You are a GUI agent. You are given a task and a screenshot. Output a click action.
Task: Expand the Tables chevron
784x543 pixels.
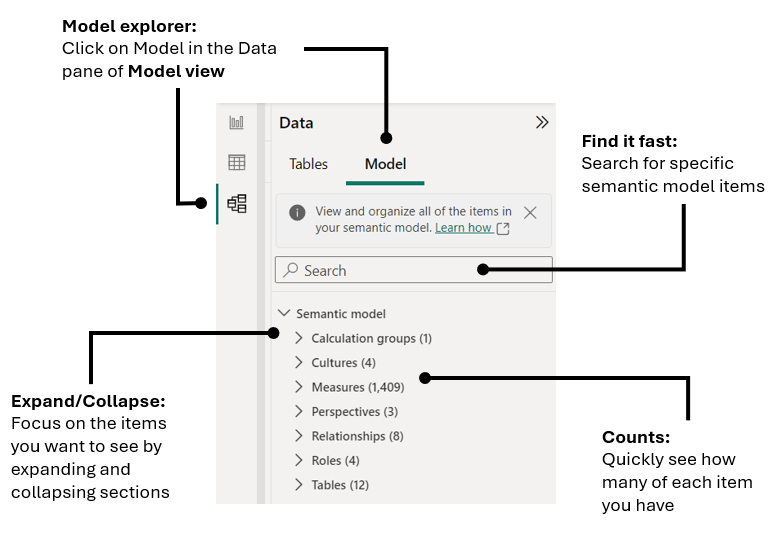(298, 485)
